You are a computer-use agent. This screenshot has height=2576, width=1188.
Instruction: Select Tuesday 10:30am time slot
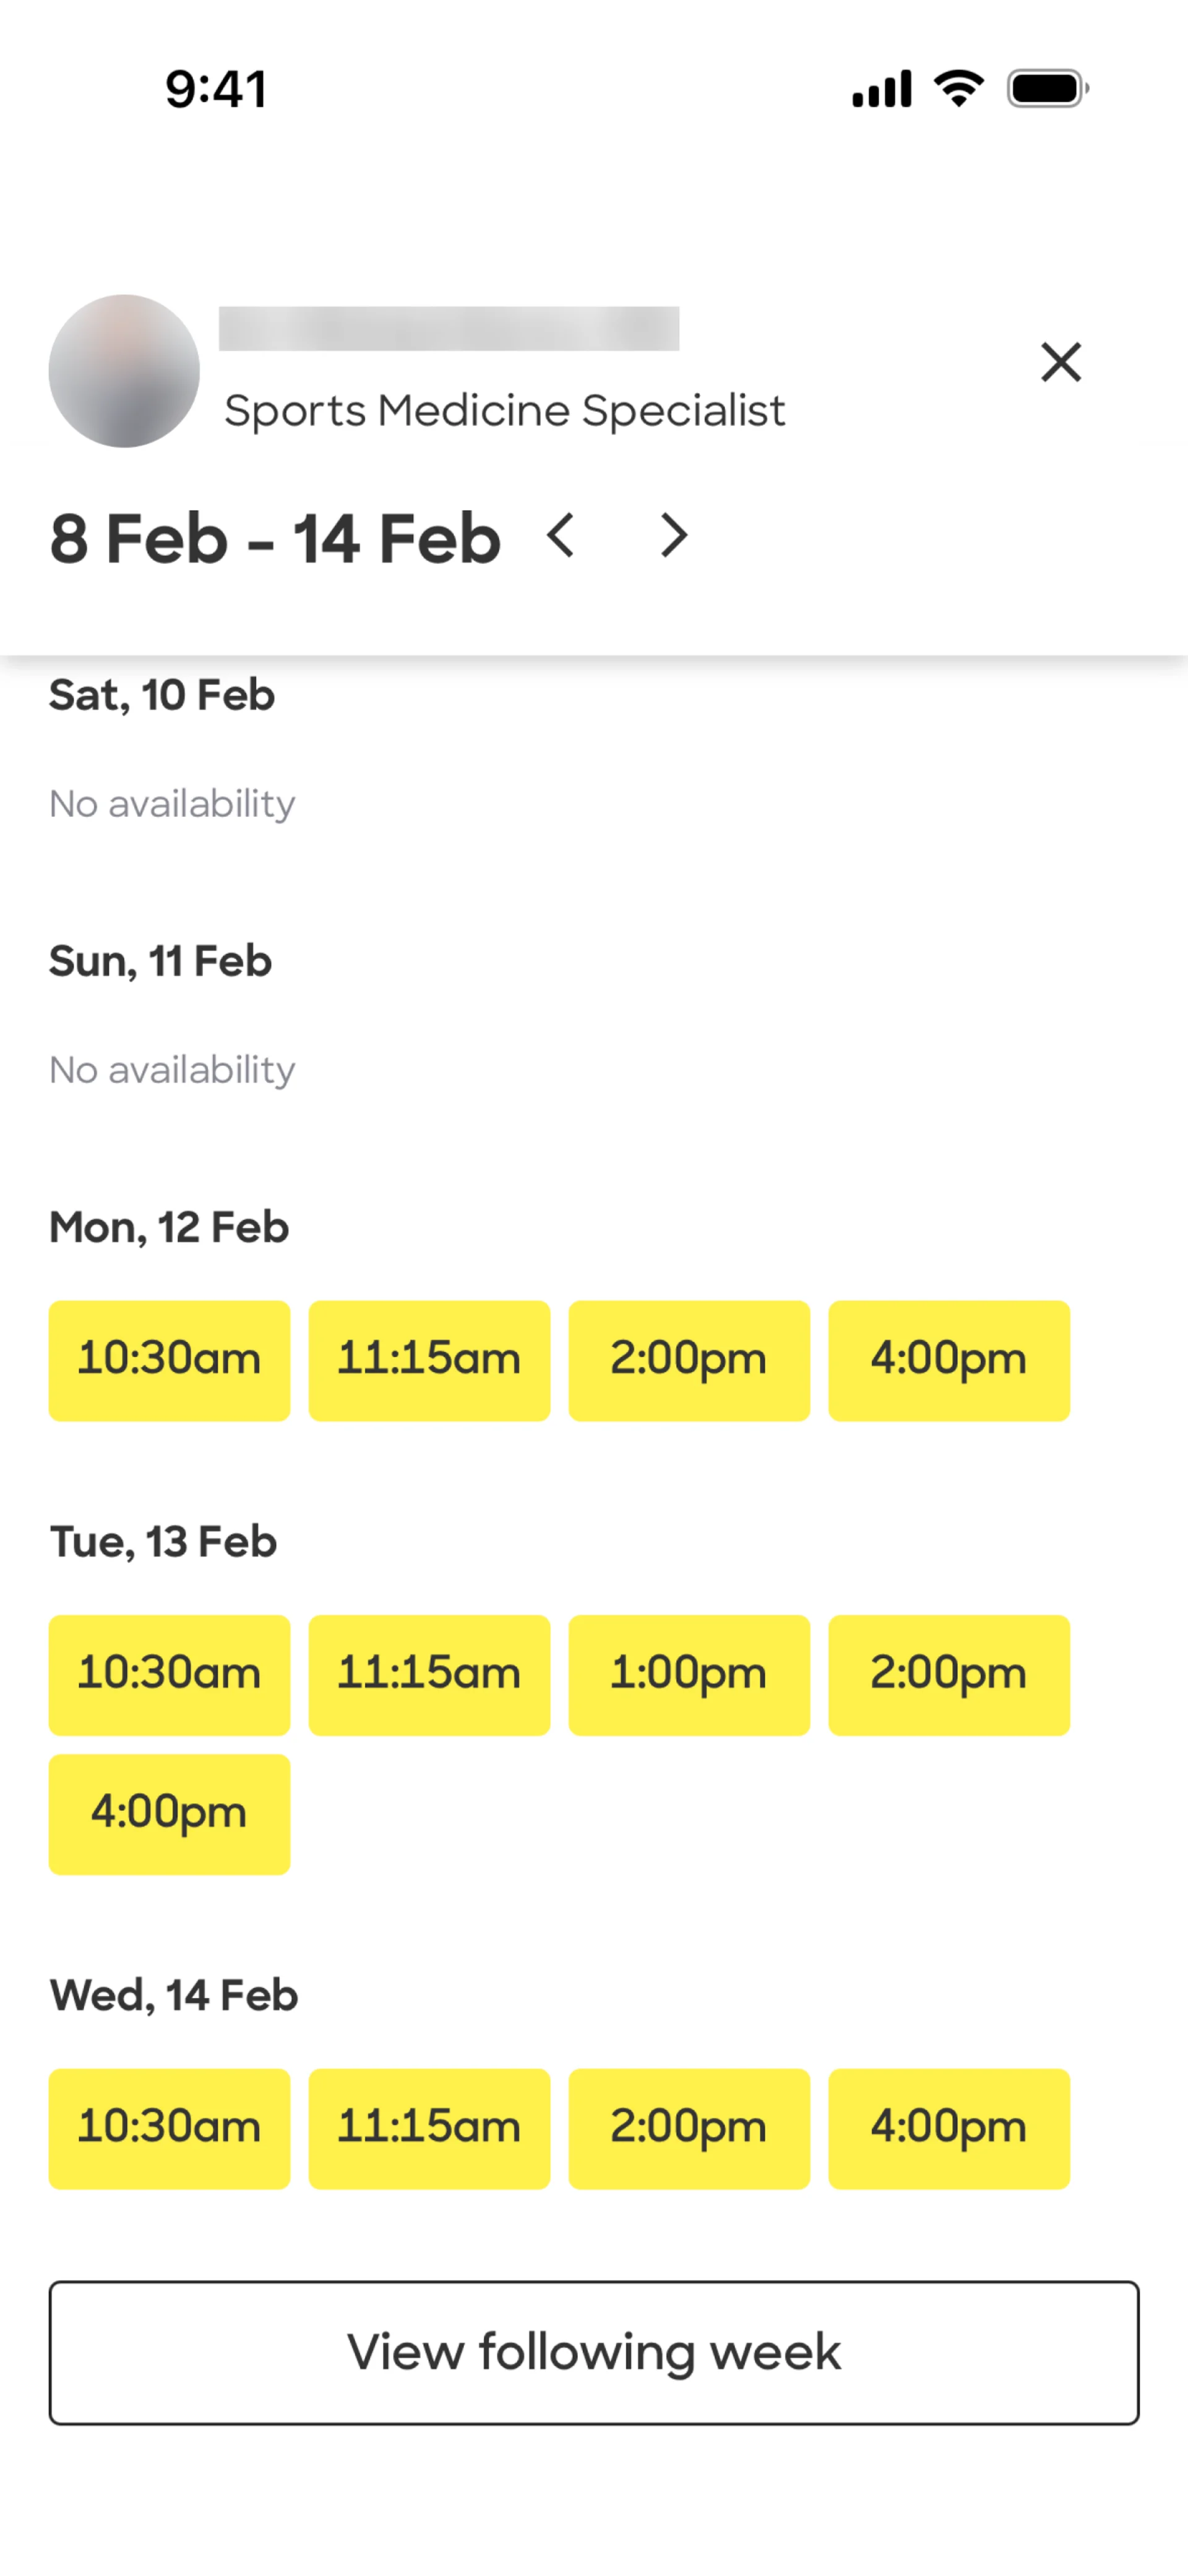169,1674
